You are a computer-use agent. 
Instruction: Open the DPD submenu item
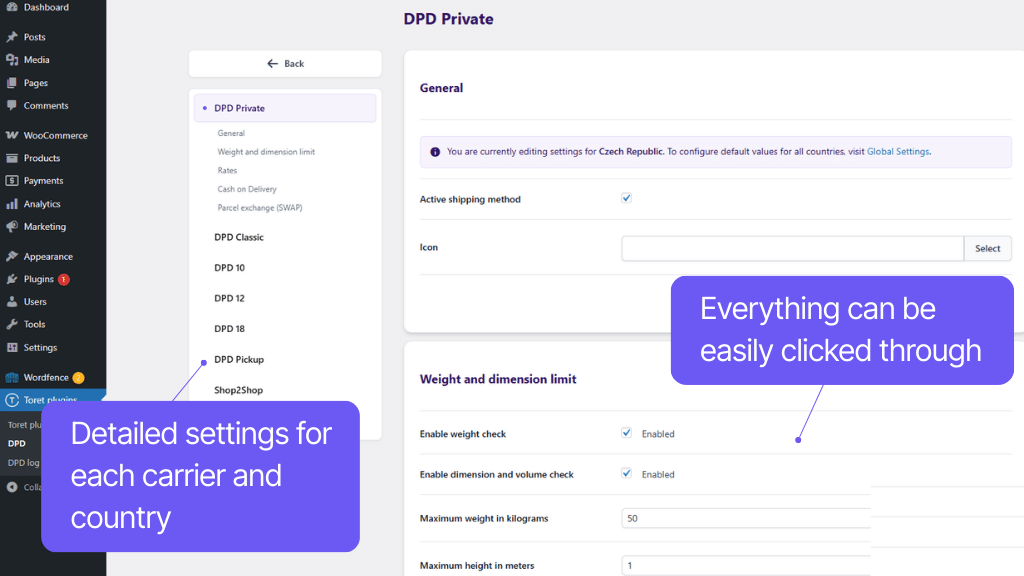(x=16, y=443)
